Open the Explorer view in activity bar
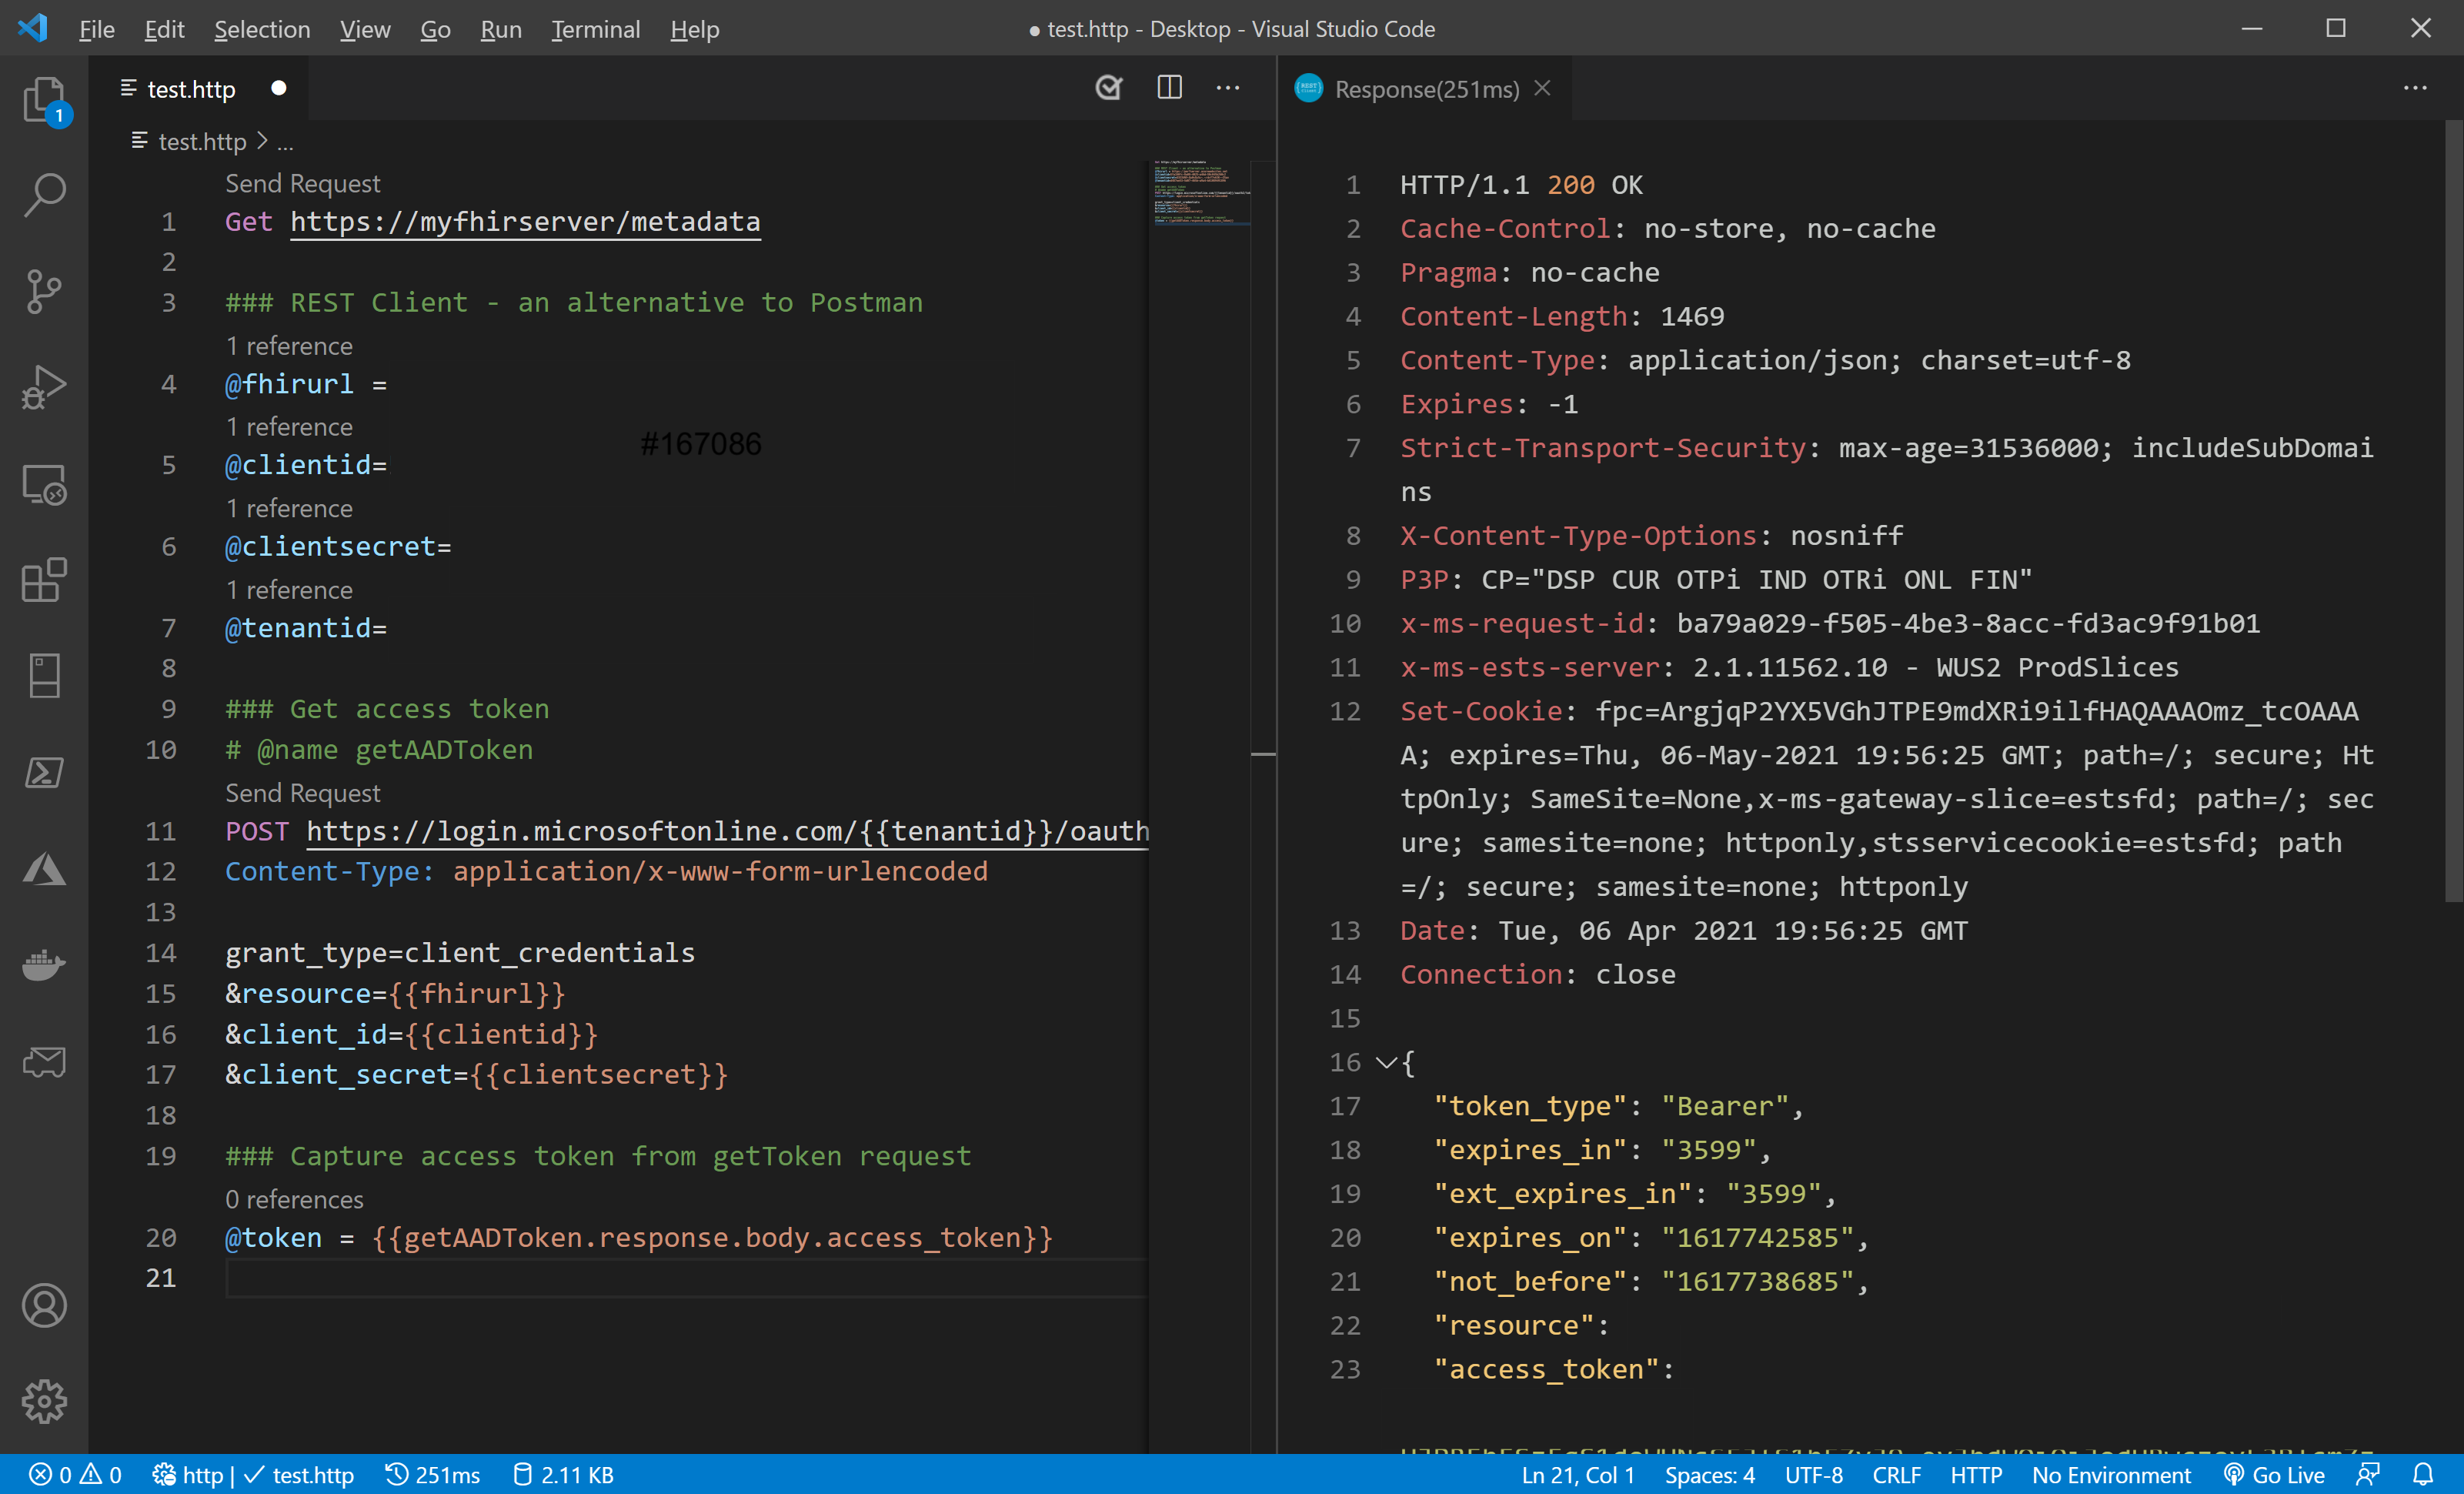 (44, 100)
